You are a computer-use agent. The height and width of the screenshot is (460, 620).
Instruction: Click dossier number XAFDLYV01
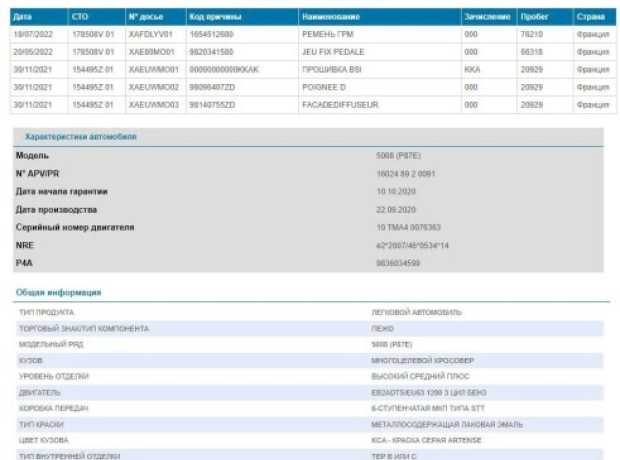point(151,33)
